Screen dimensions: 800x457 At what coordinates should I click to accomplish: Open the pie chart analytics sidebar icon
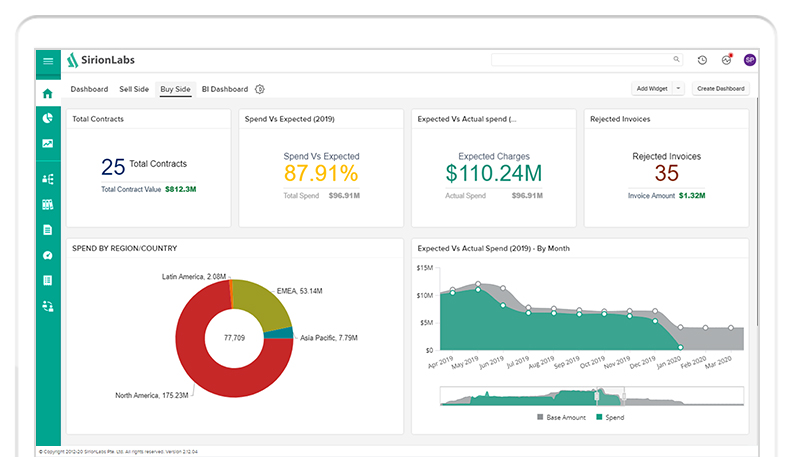(47, 118)
